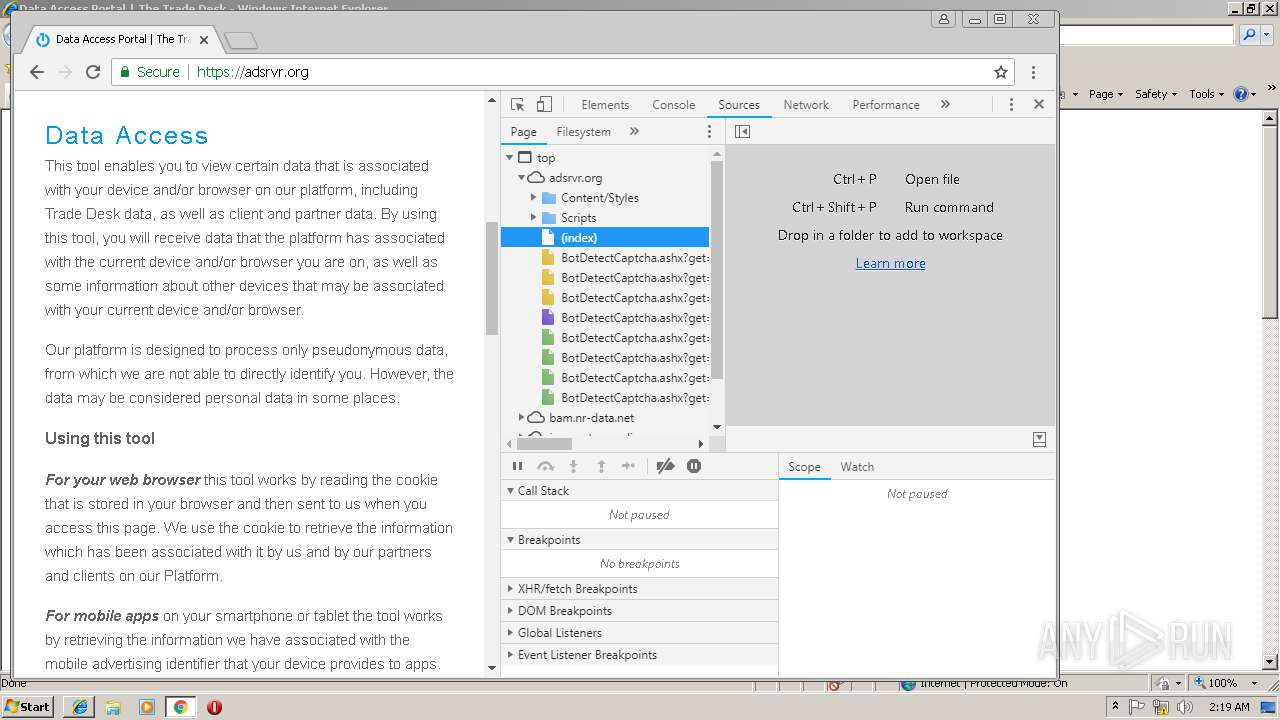Open navigator pane three-dot menu
This screenshot has height=720, width=1280.
(710, 131)
